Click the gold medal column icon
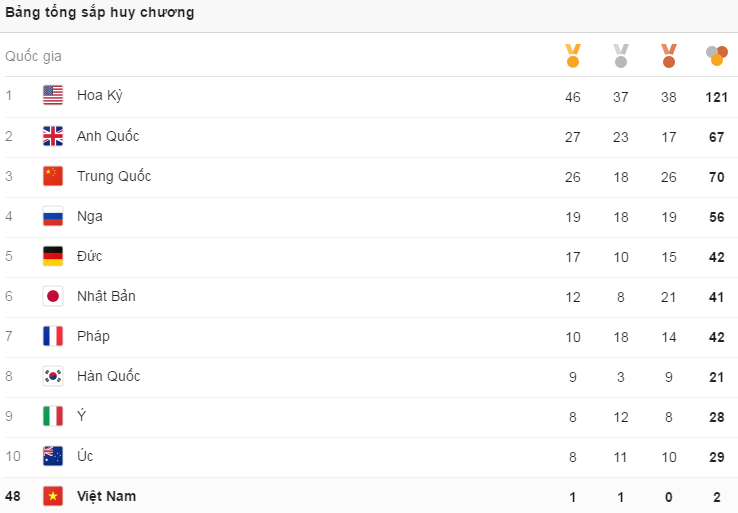 click(572, 56)
